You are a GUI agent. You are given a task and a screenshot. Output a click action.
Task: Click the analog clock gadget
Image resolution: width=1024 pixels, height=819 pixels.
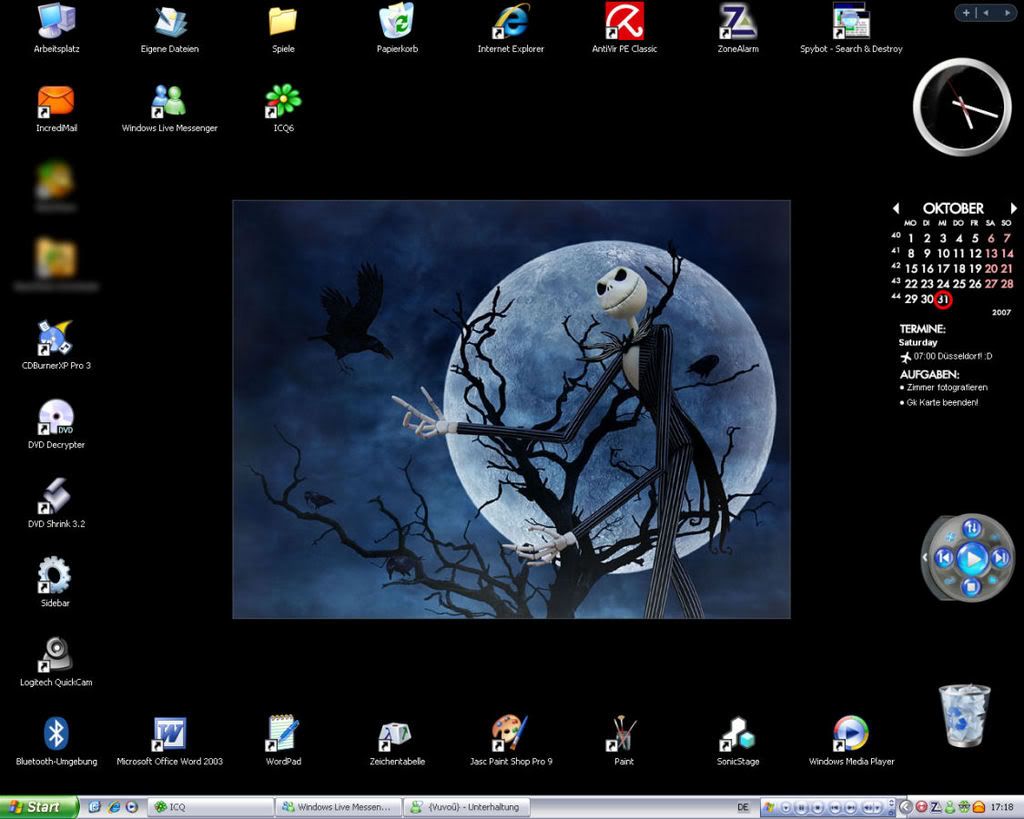pyautogui.click(x=962, y=107)
